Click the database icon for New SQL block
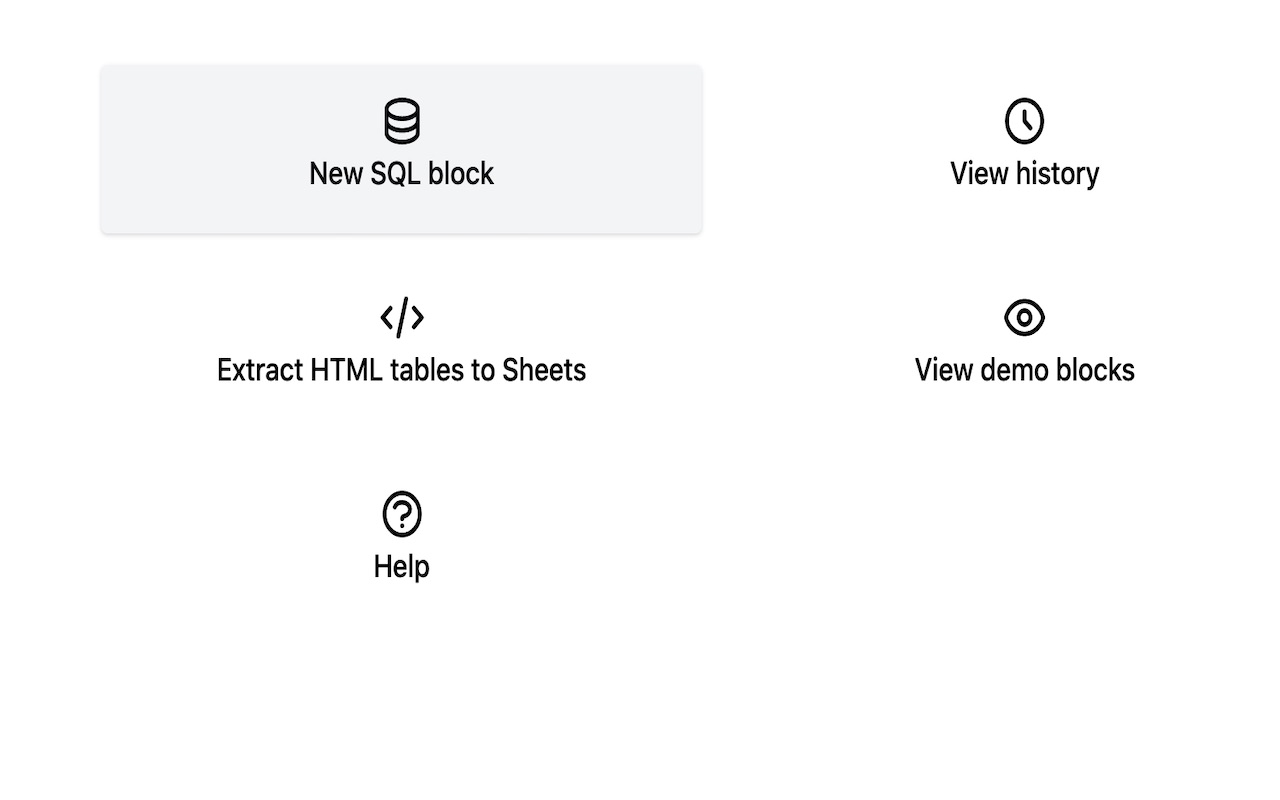The width and height of the screenshot is (1280, 800). [402, 121]
